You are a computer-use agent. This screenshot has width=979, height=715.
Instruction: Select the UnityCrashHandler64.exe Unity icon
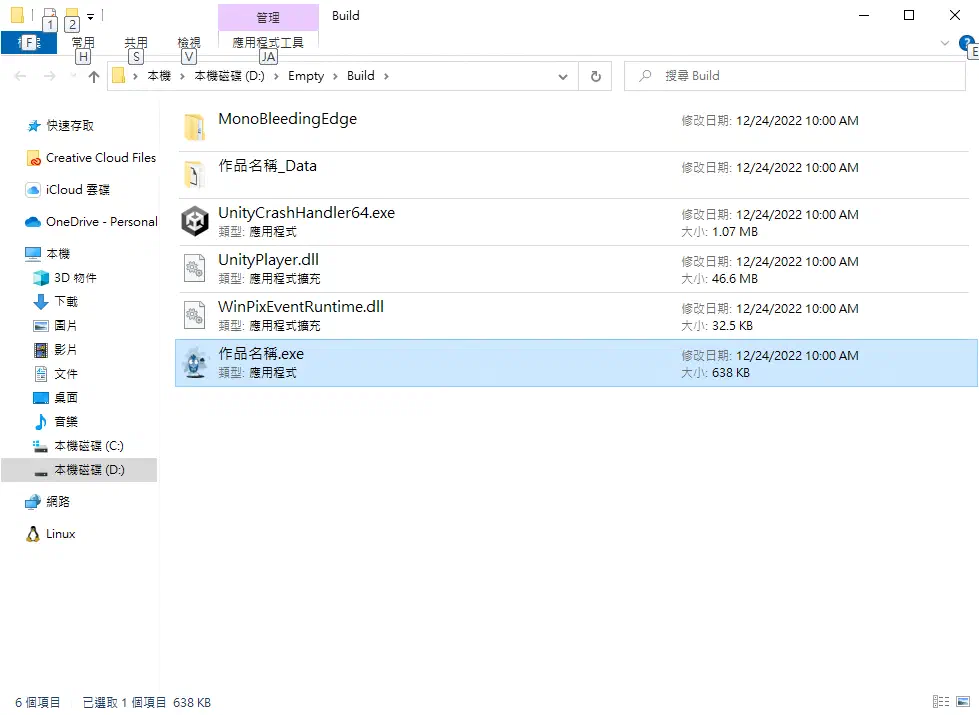pos(194,221)
